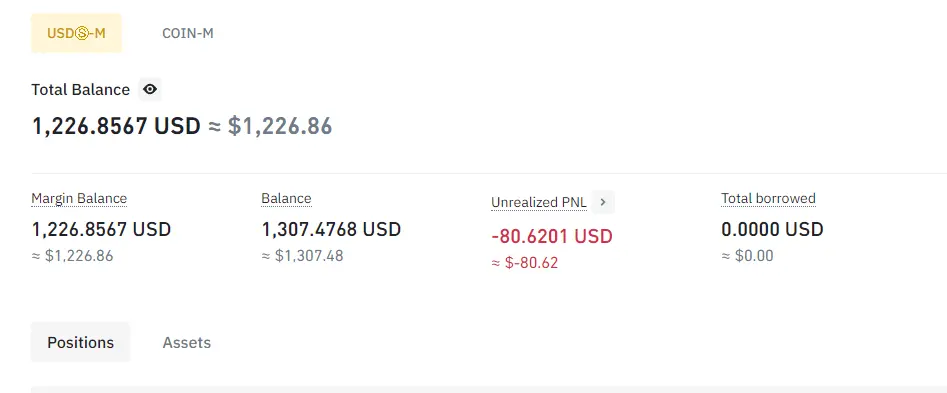The image size is (947, 393).
Task: Expand Unrealized PNL chevron arrow
Action: click(x=603, y=202)
